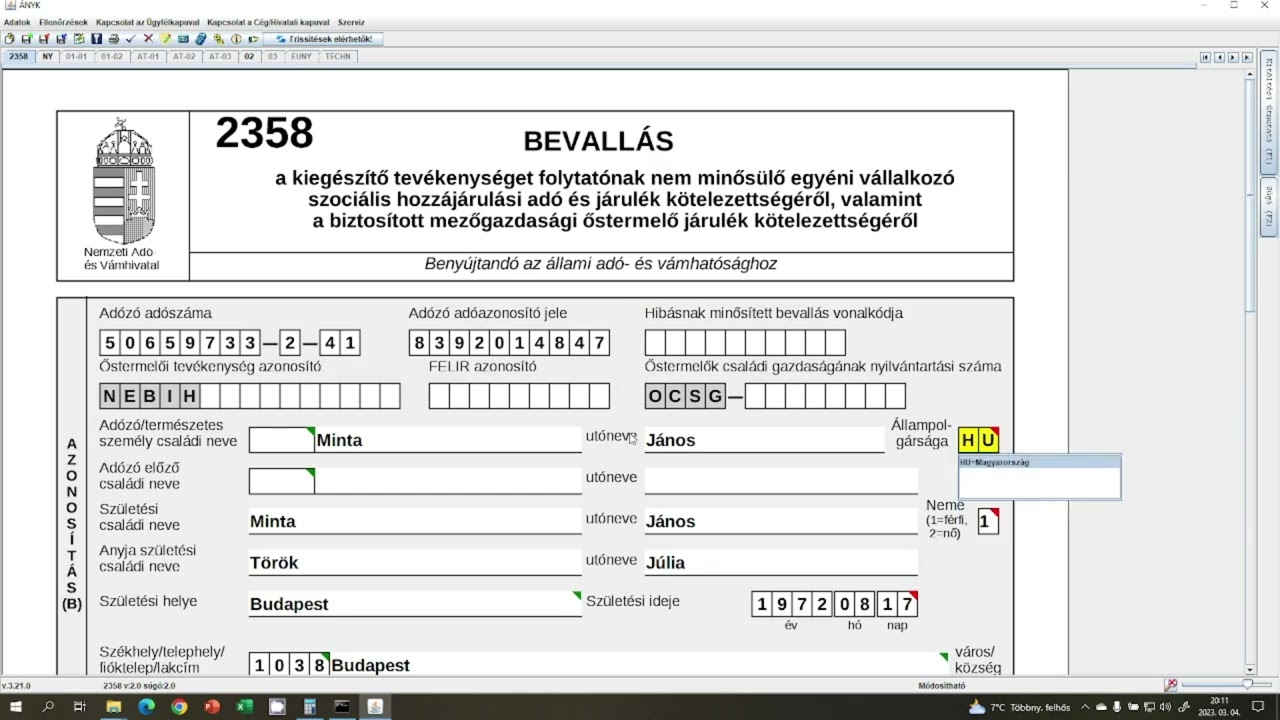Switch to the 02 tab
This screenshot has height=720, width=1280.
(x=249, y=57)
